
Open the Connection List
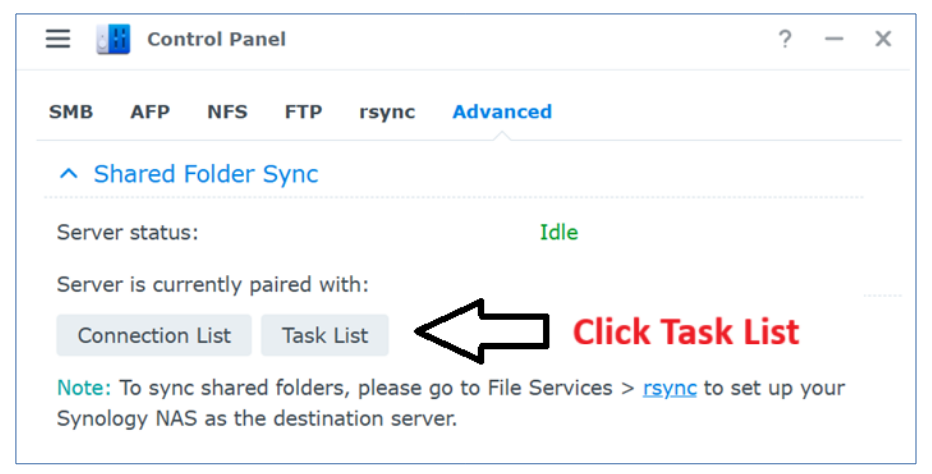pos(154,335)
